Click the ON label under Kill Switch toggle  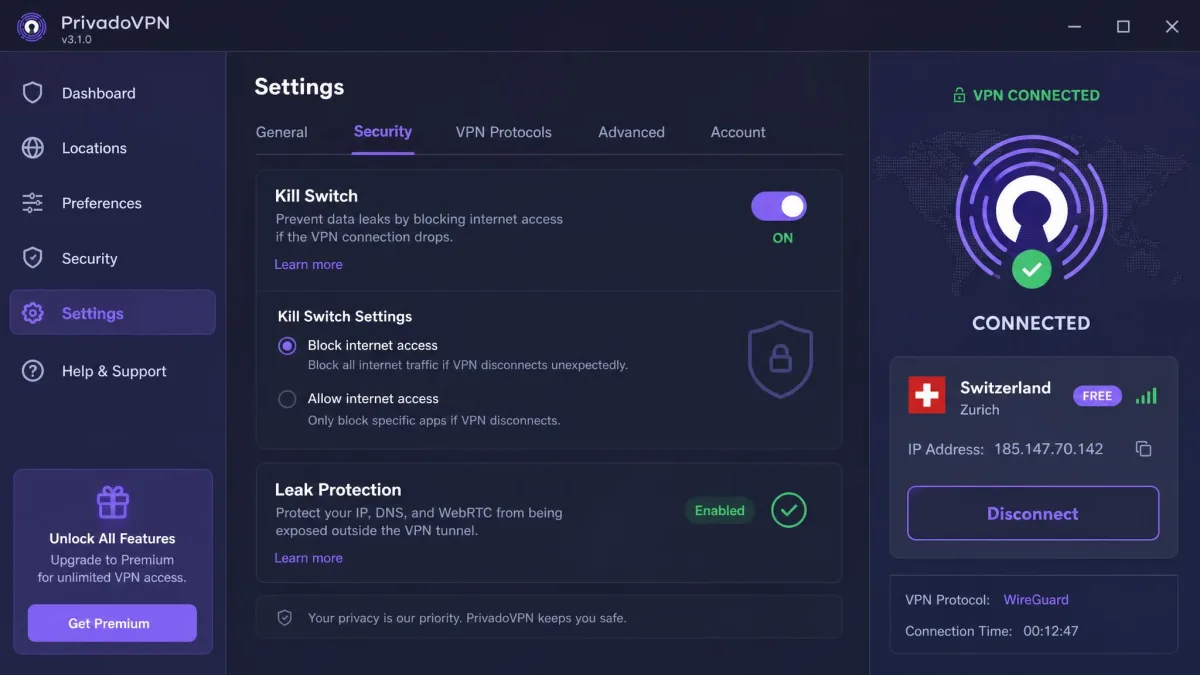pos(783,238)
